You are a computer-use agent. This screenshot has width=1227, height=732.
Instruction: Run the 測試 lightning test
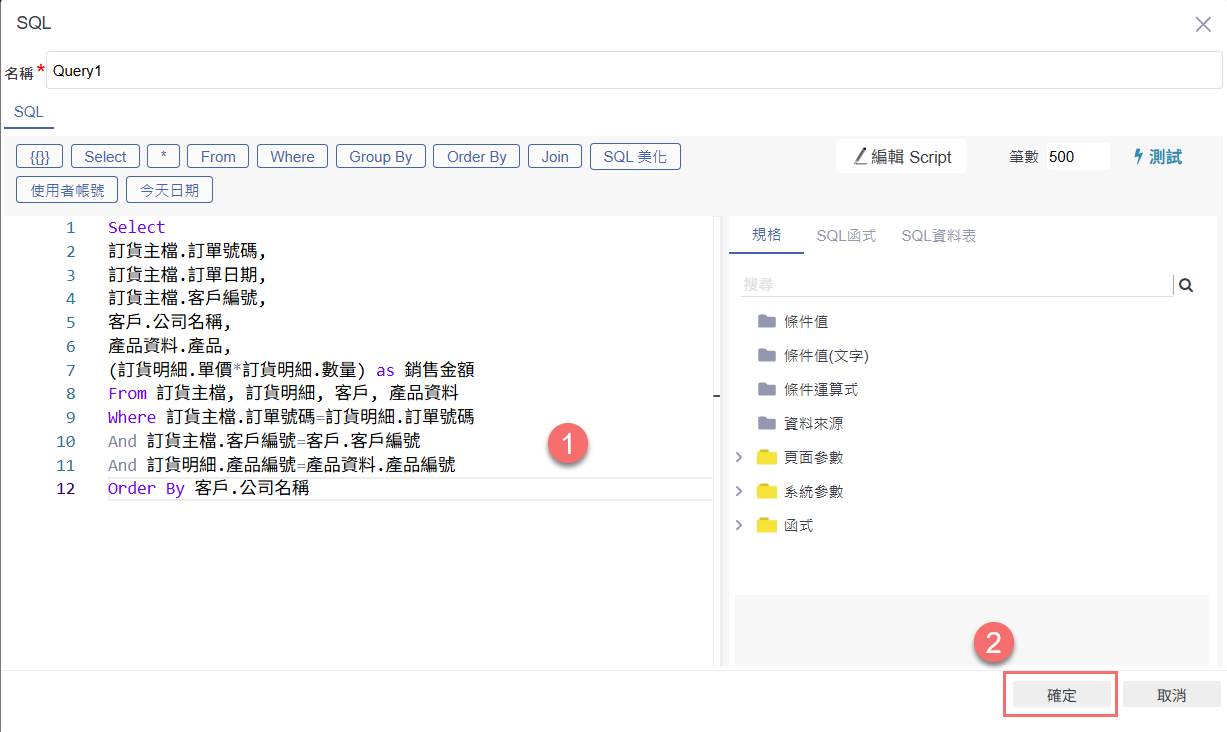1157,157
